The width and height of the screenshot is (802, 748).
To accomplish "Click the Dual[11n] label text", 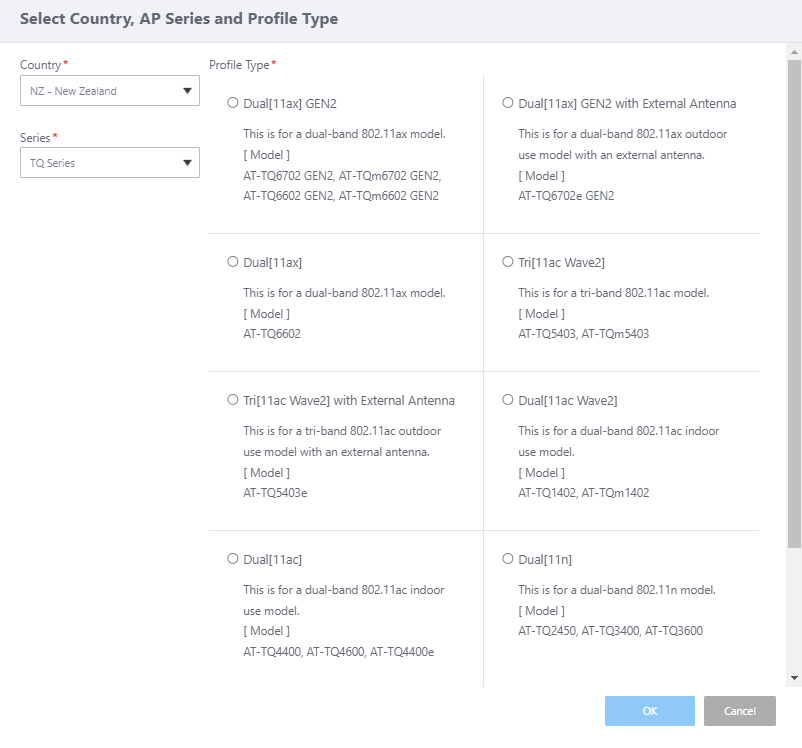I will pos(545,559).
